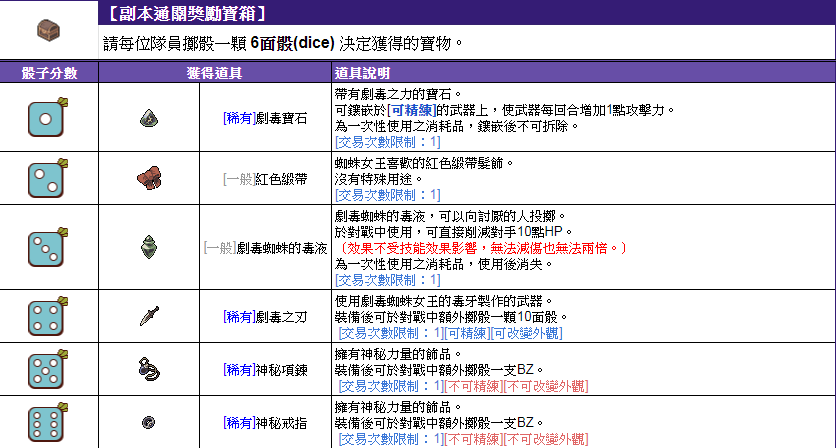Click the dice face showing four
This screenshot has height=448, width=836.
48,317
